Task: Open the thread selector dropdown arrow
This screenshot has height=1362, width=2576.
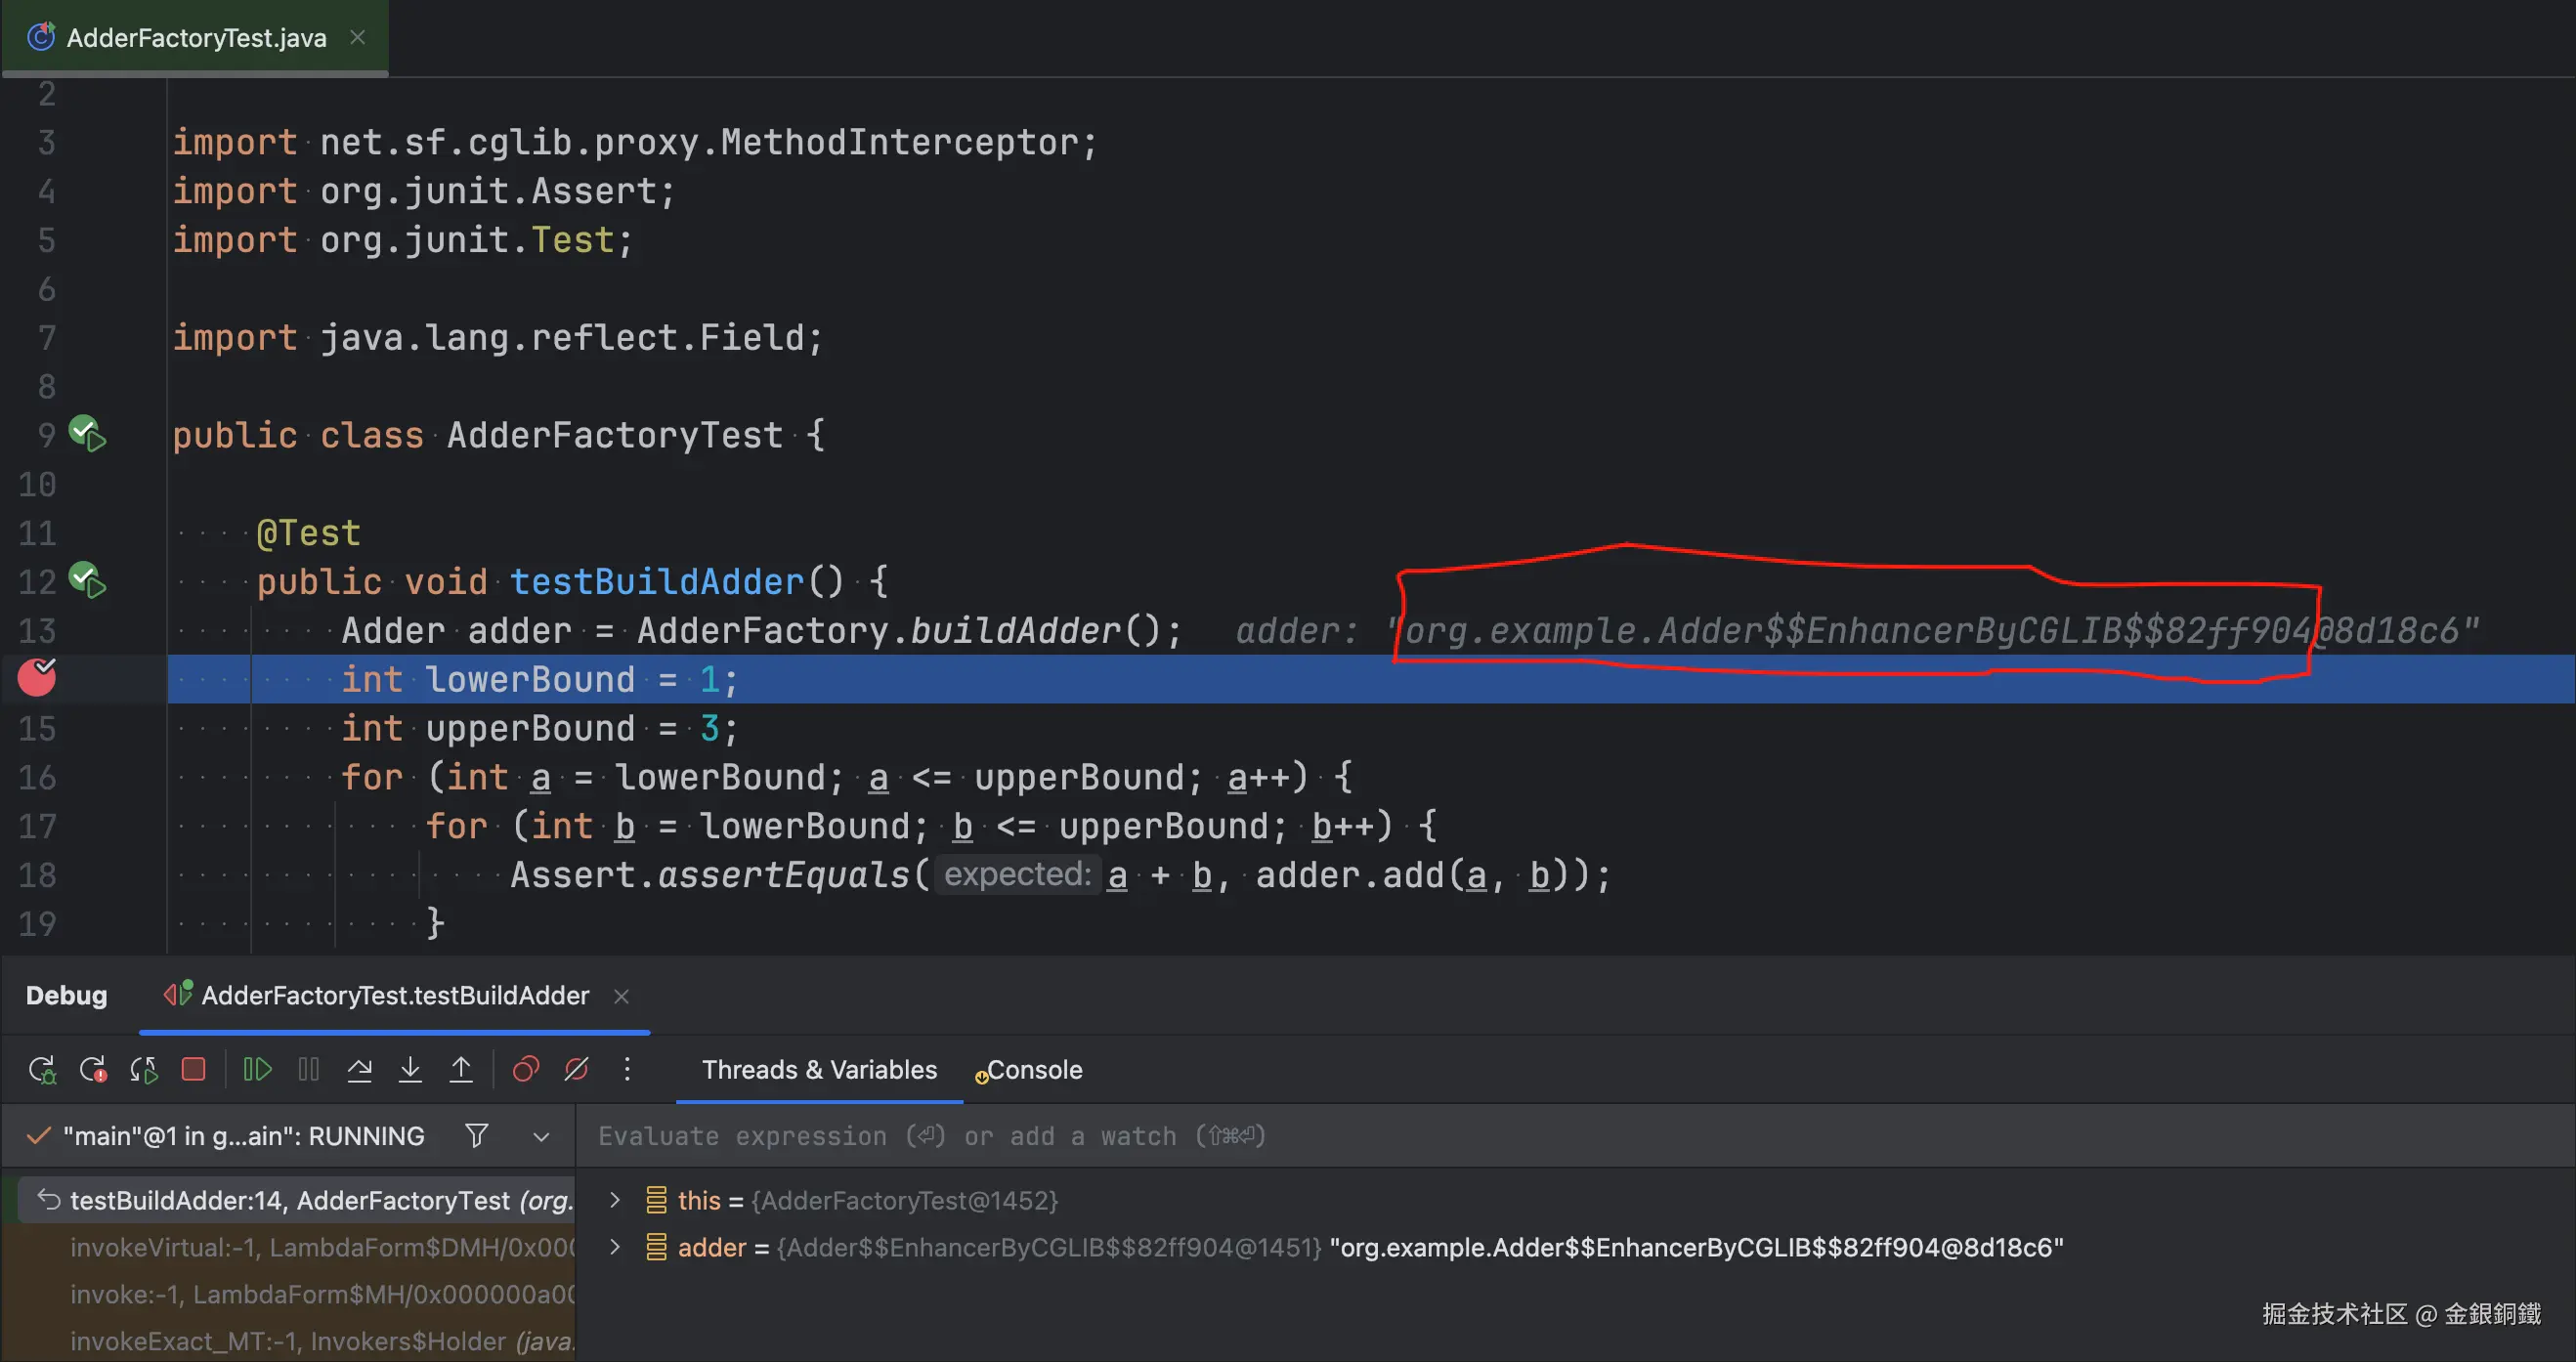Action: 541,1137
